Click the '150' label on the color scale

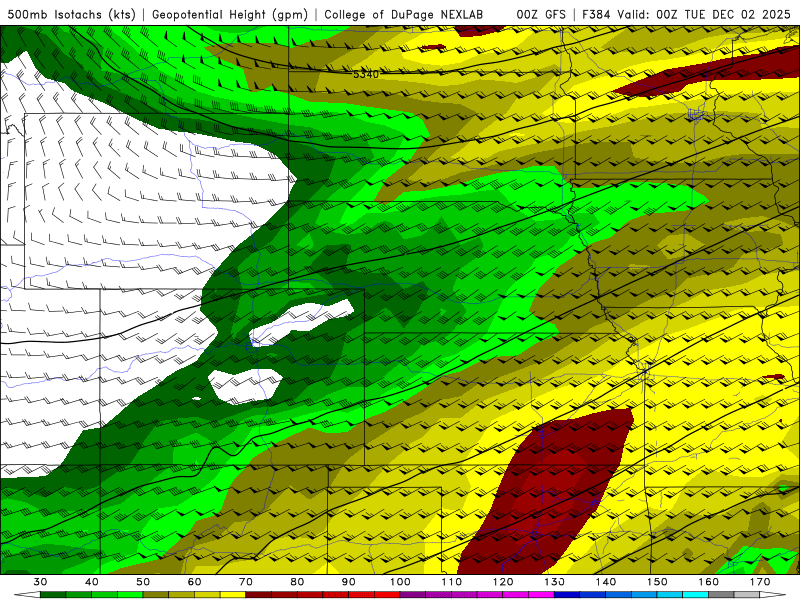coord(657,582)
